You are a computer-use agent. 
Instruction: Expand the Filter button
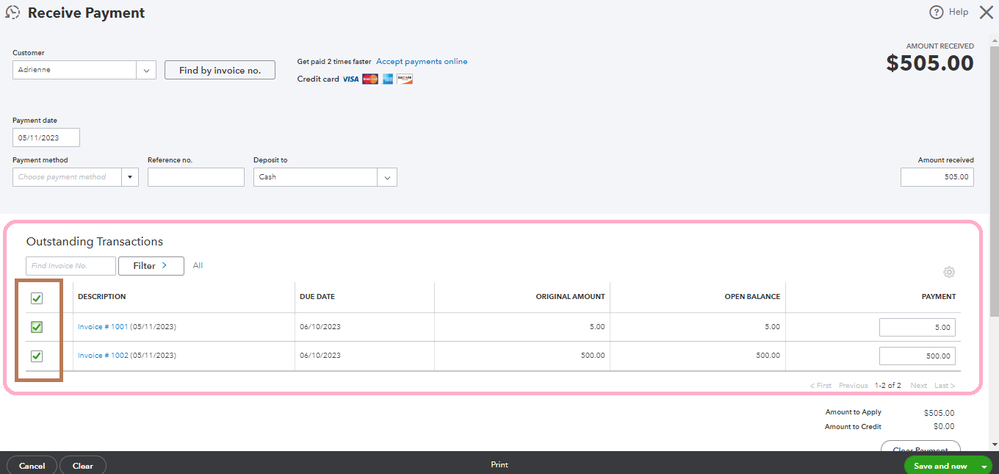click(151, 266)
